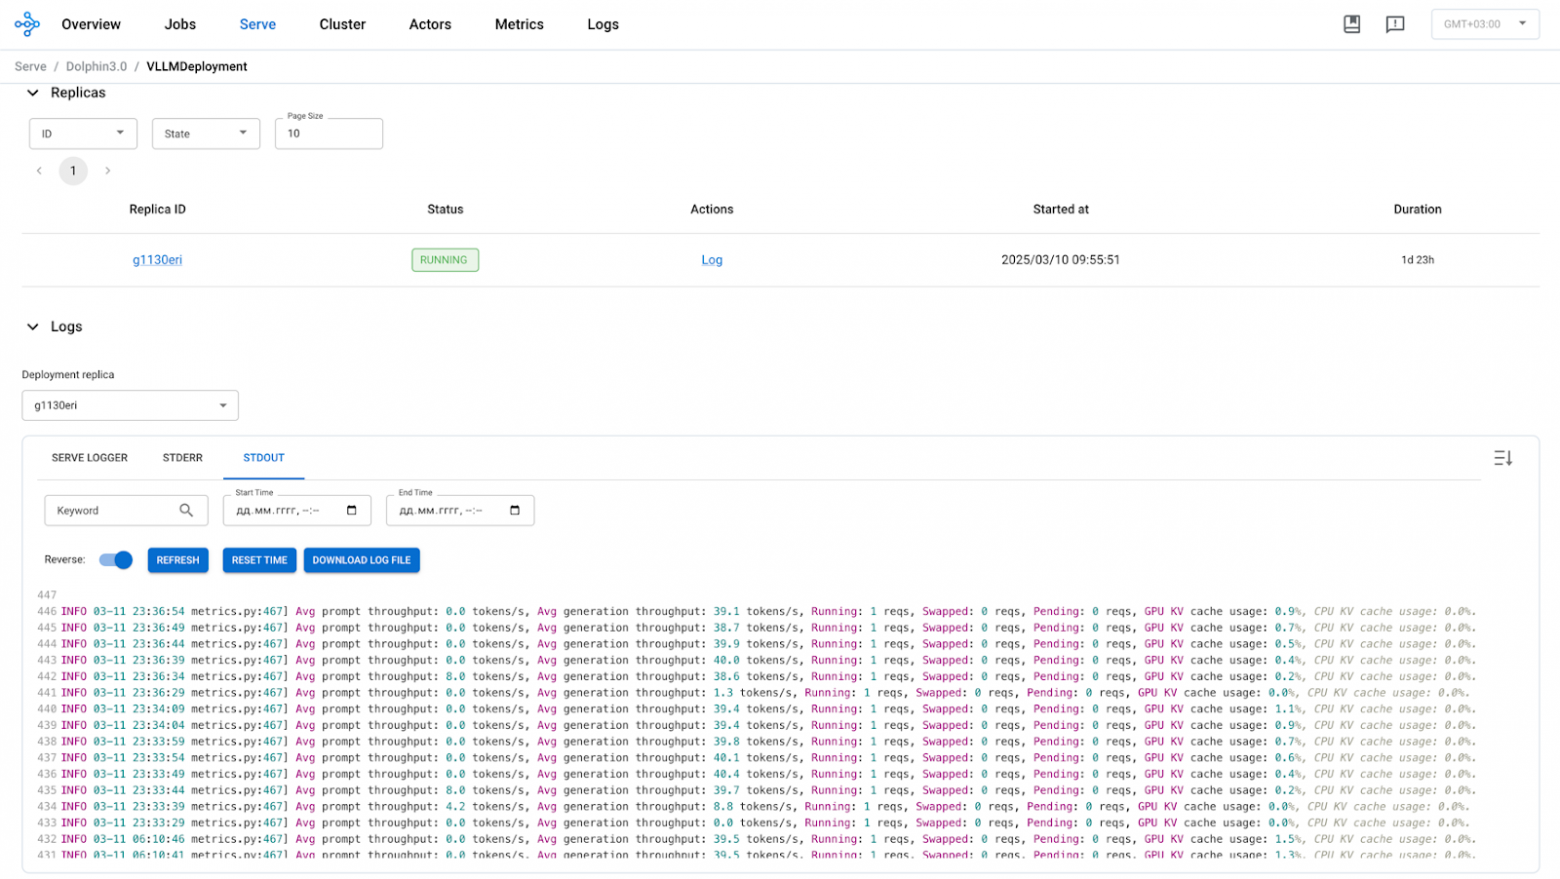Click the search magnifier in Keyword field
This screenshot has height=879, width=1560.
pyautogui.click(x=186, y=510)
